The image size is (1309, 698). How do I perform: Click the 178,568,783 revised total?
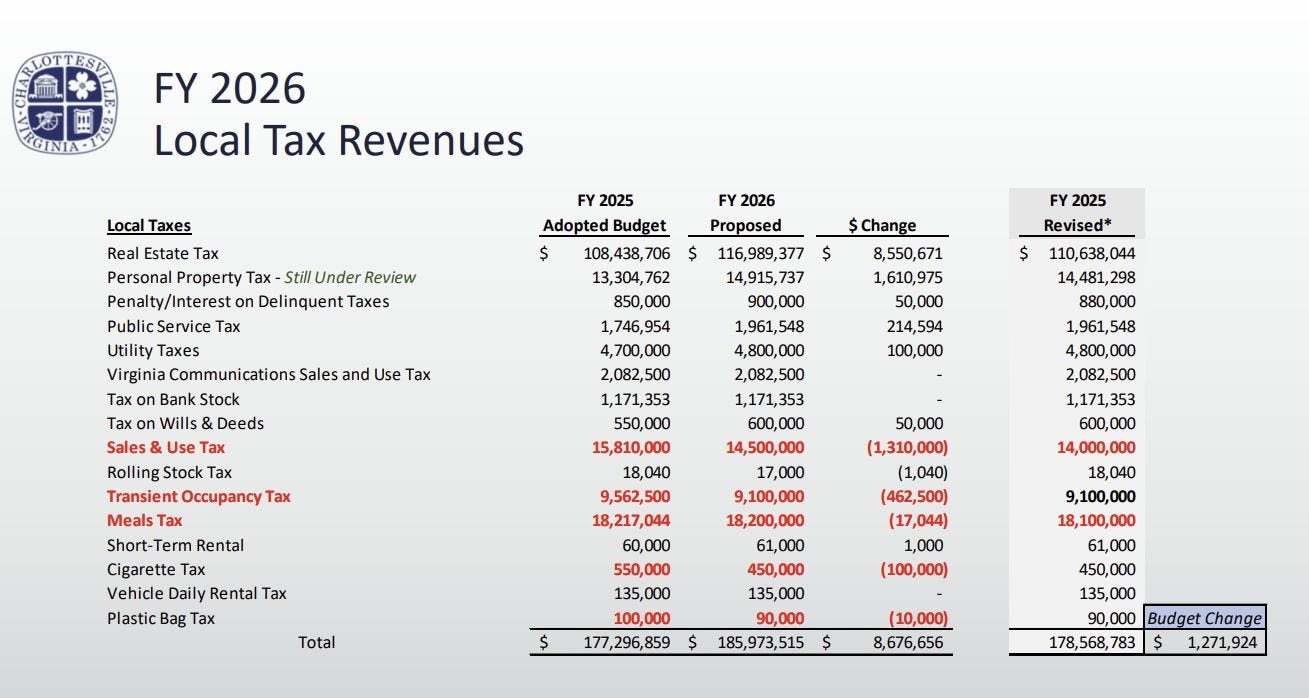[x=1092, y=642]
